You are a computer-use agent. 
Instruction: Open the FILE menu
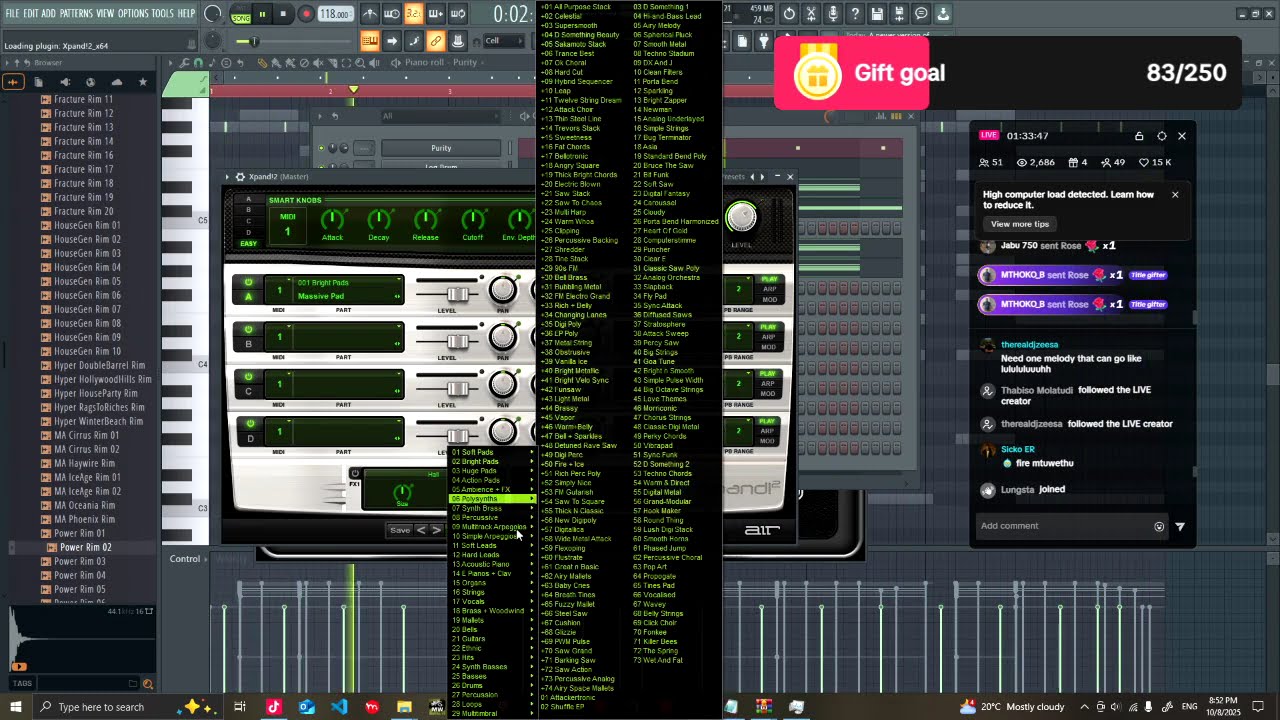12,14
